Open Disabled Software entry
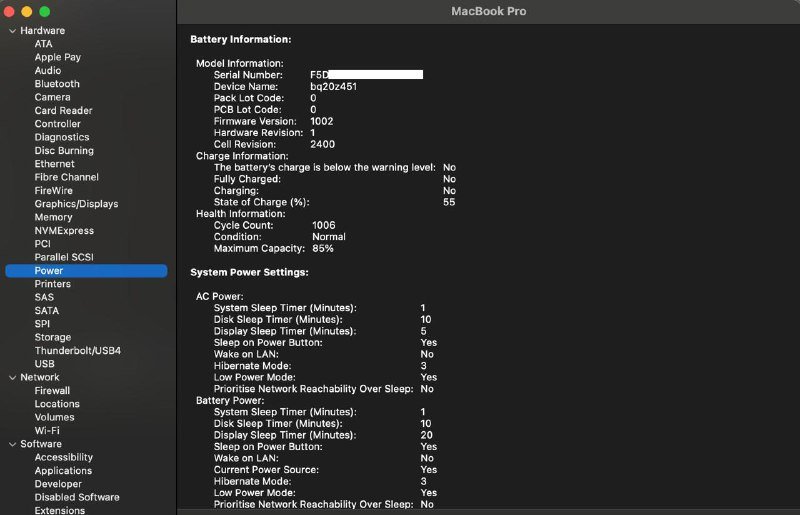The image size is (800, 515). pyautogui.click(x=77, y=497)
